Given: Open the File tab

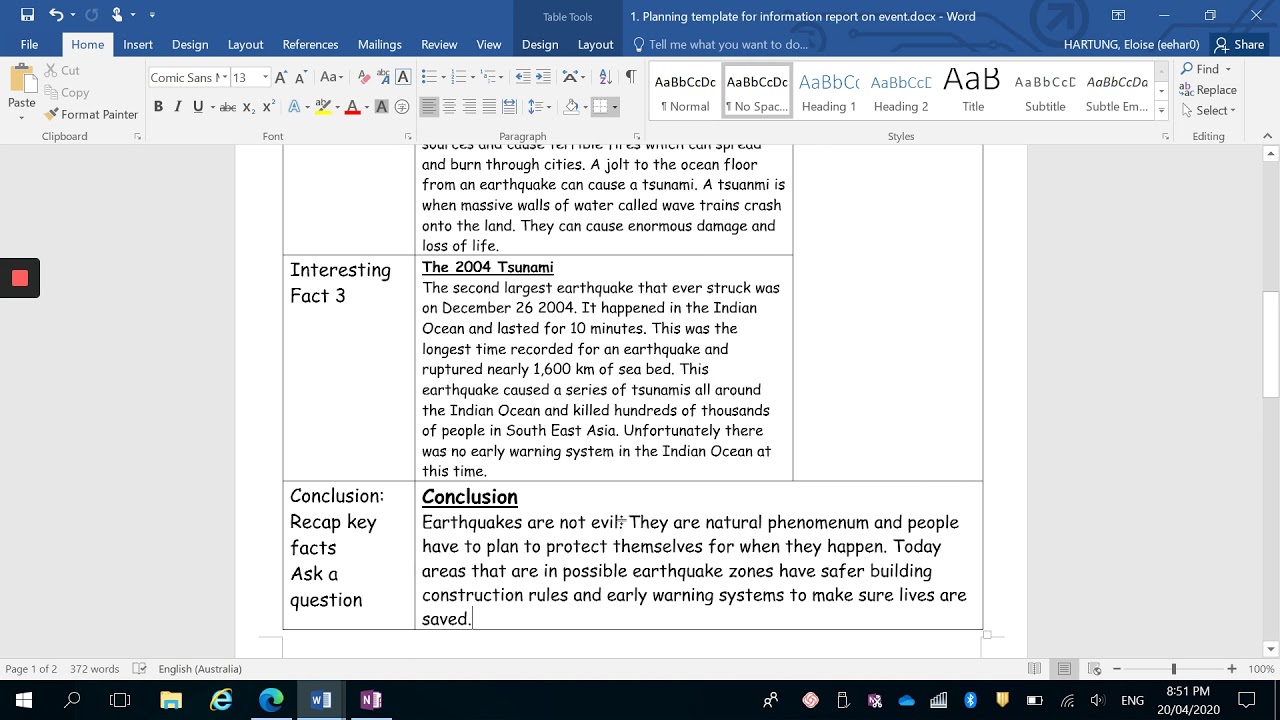Looking at the screenshot, I should pos(29,44).
